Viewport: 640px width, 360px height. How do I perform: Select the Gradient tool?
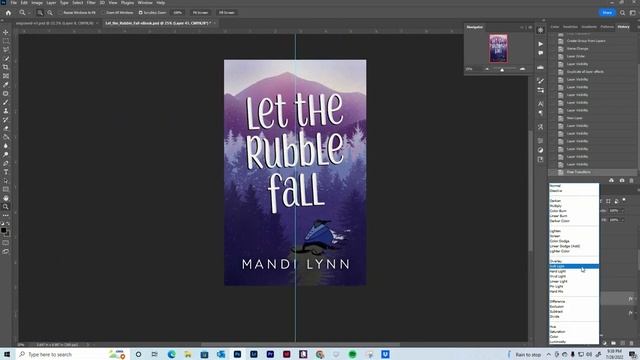(x=6, y=137)
